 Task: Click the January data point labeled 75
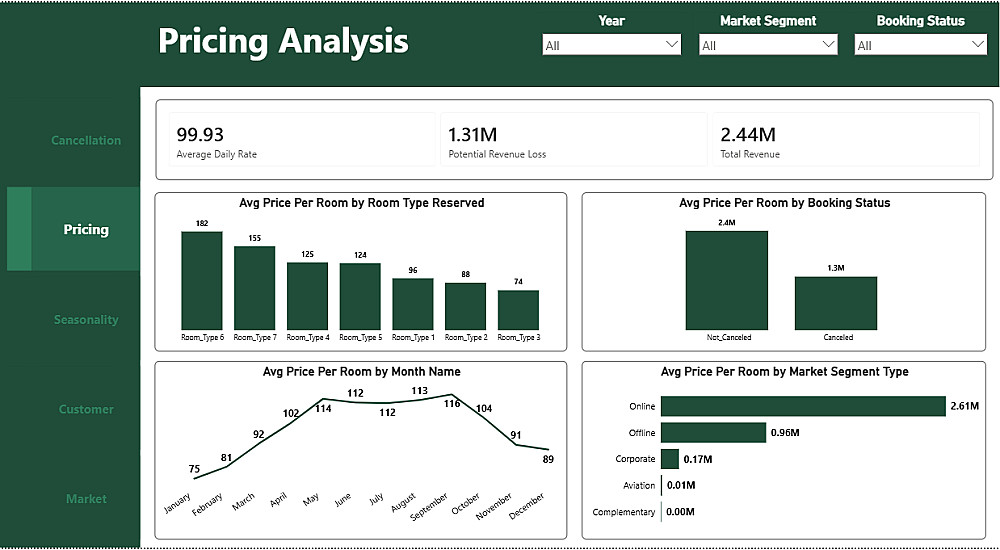195,478
